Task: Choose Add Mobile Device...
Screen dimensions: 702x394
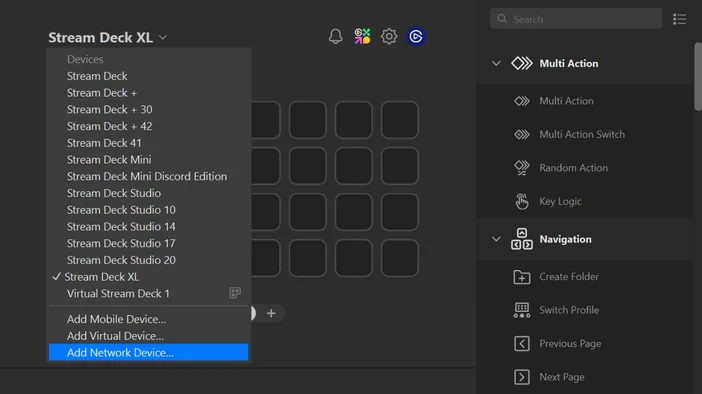Action: click(148, 319)
